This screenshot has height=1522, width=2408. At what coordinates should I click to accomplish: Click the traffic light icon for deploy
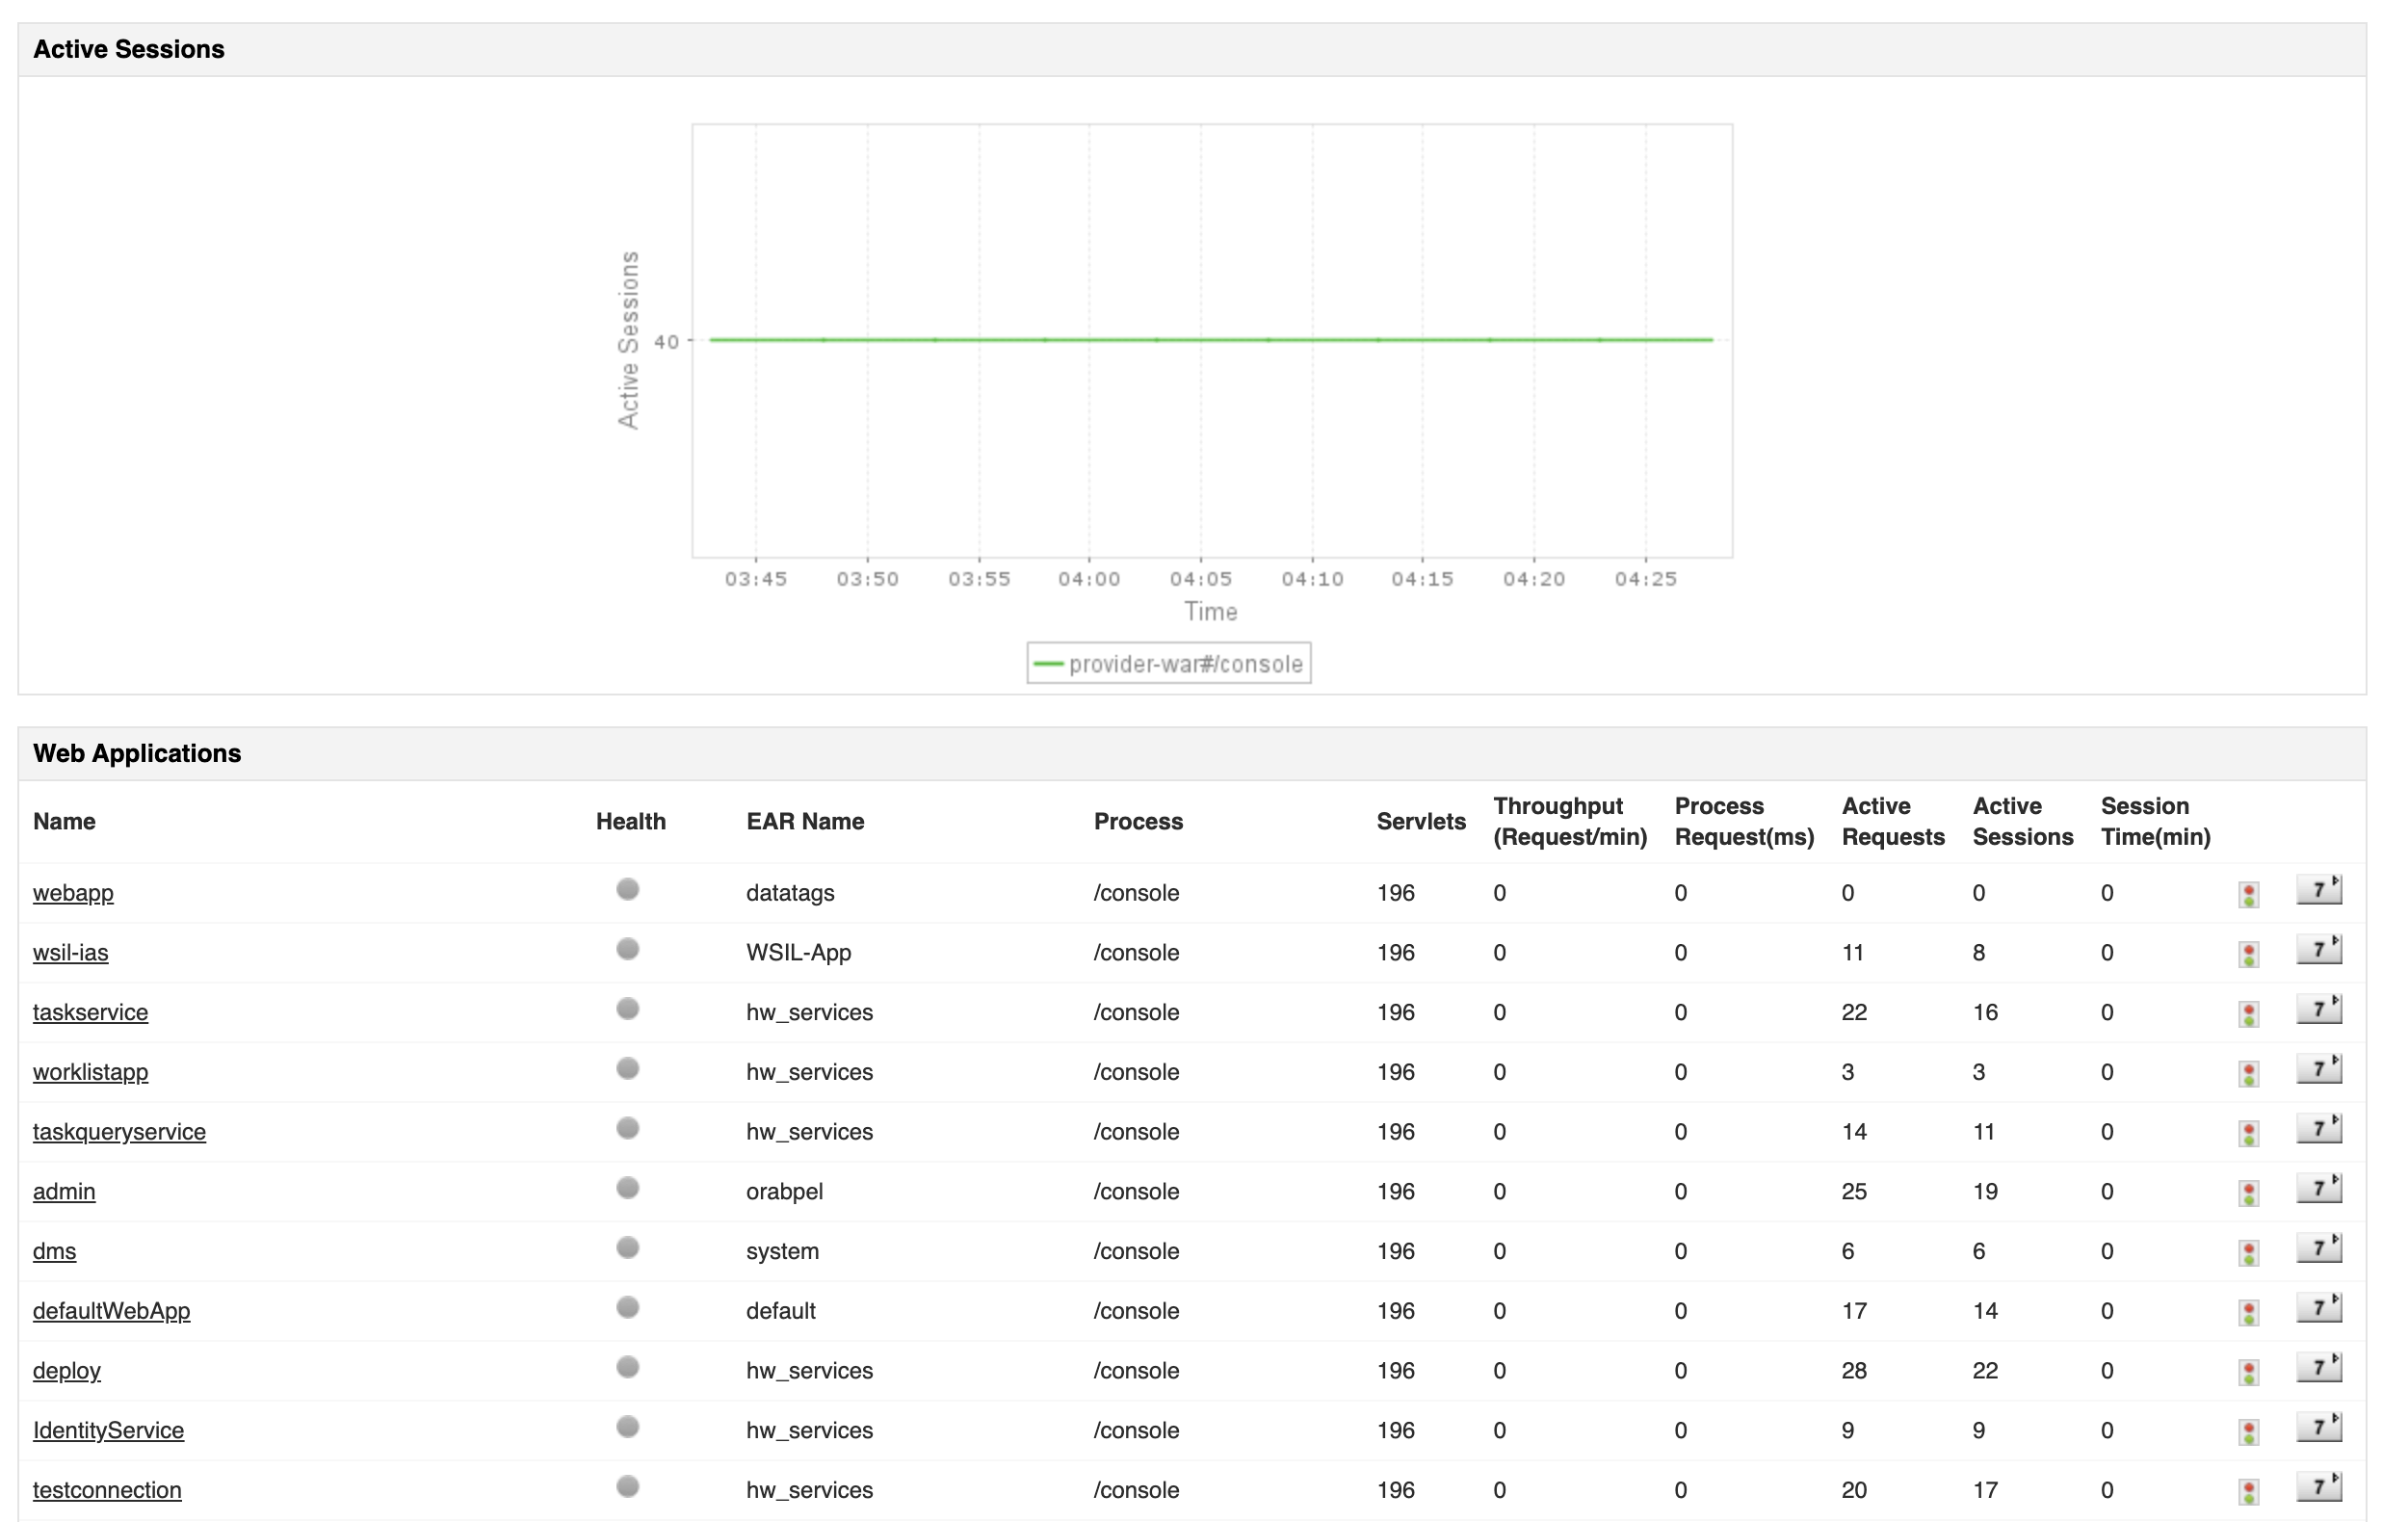click(2249, 1371)
